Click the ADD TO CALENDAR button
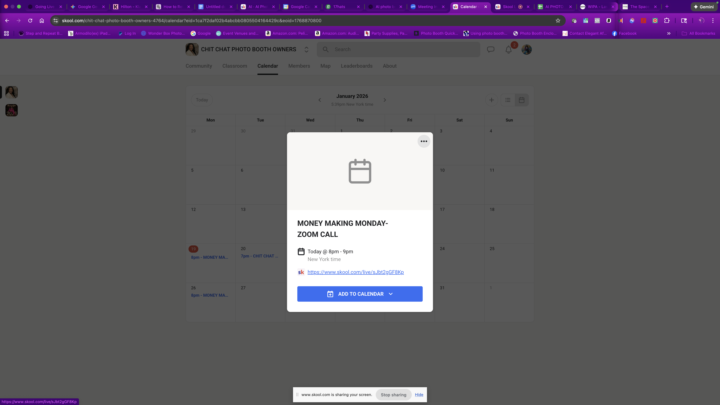Image resolution: width=720 pixels, height=405 pixels. (360, 294)
